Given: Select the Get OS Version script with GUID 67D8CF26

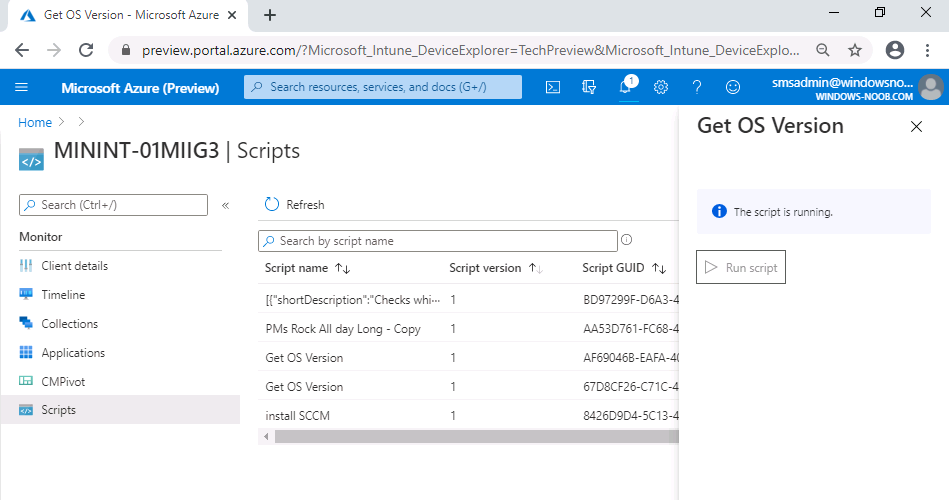Looking at the screenshot, I should coord(468,387).
